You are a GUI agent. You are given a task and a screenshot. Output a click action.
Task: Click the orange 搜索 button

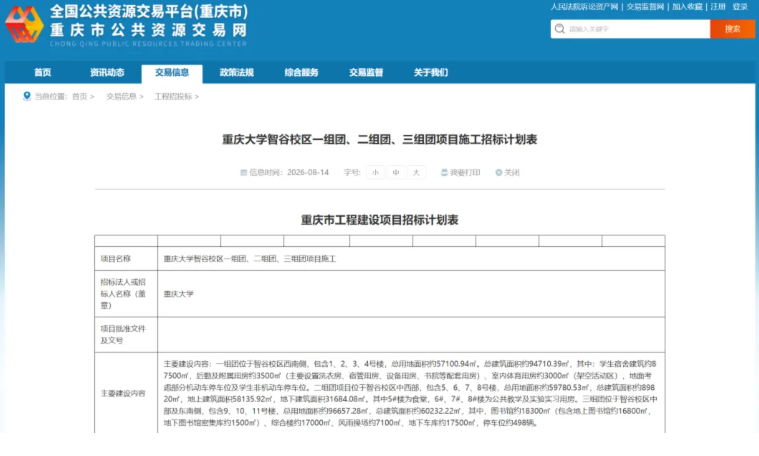coord(732,29)
